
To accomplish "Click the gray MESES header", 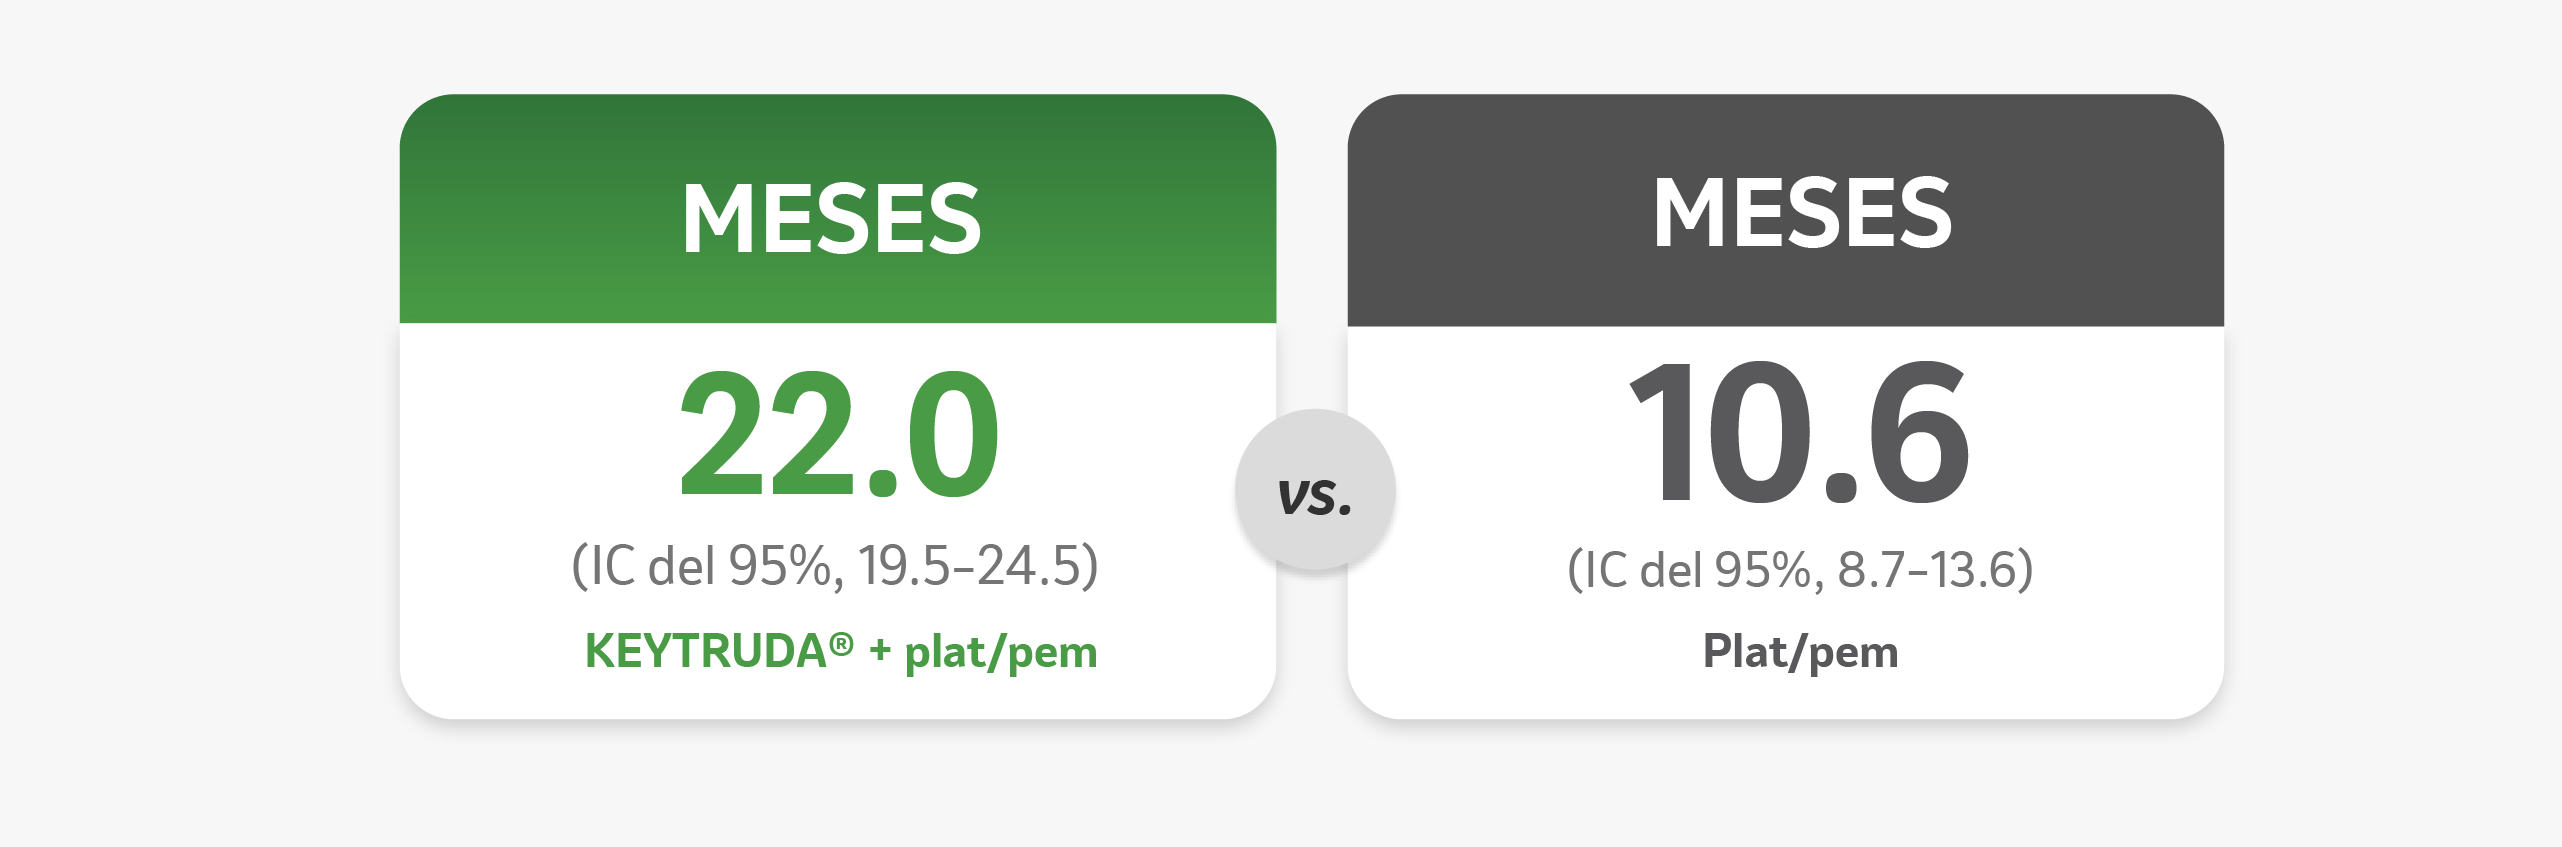I will 1802,213.
